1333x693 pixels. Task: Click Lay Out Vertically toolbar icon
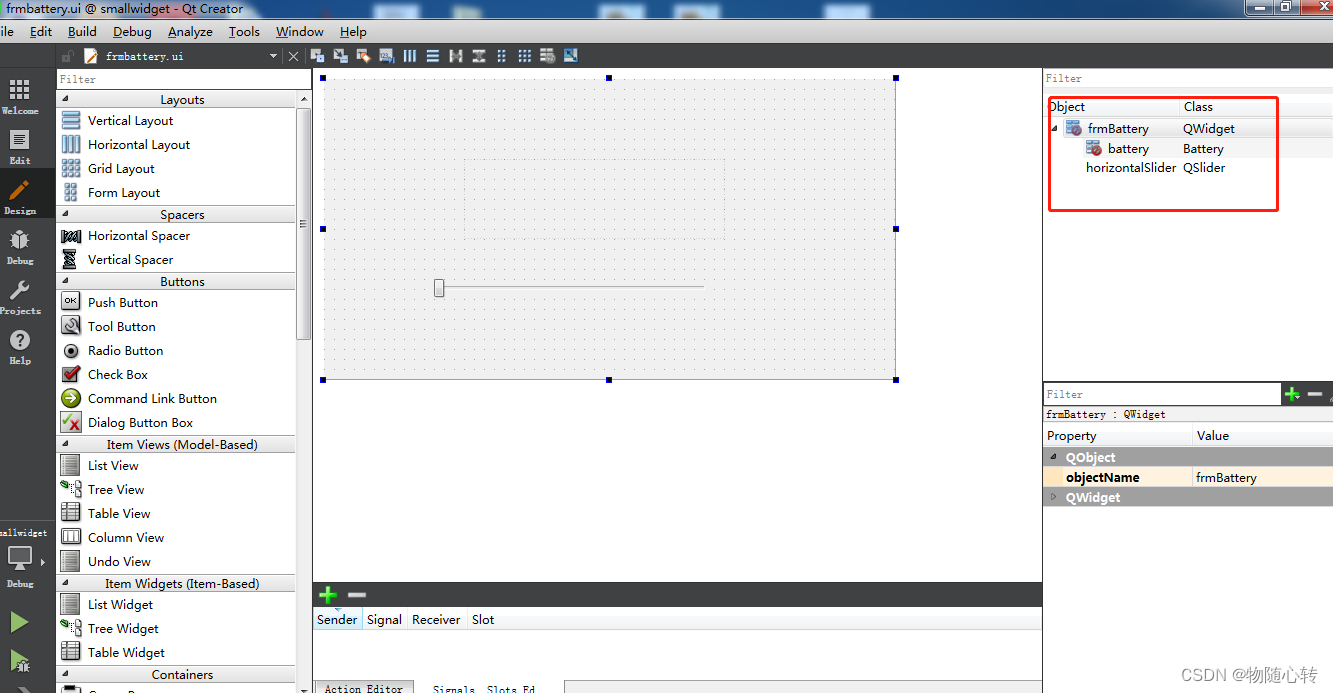pyautogui.click(x=433, y=56)
